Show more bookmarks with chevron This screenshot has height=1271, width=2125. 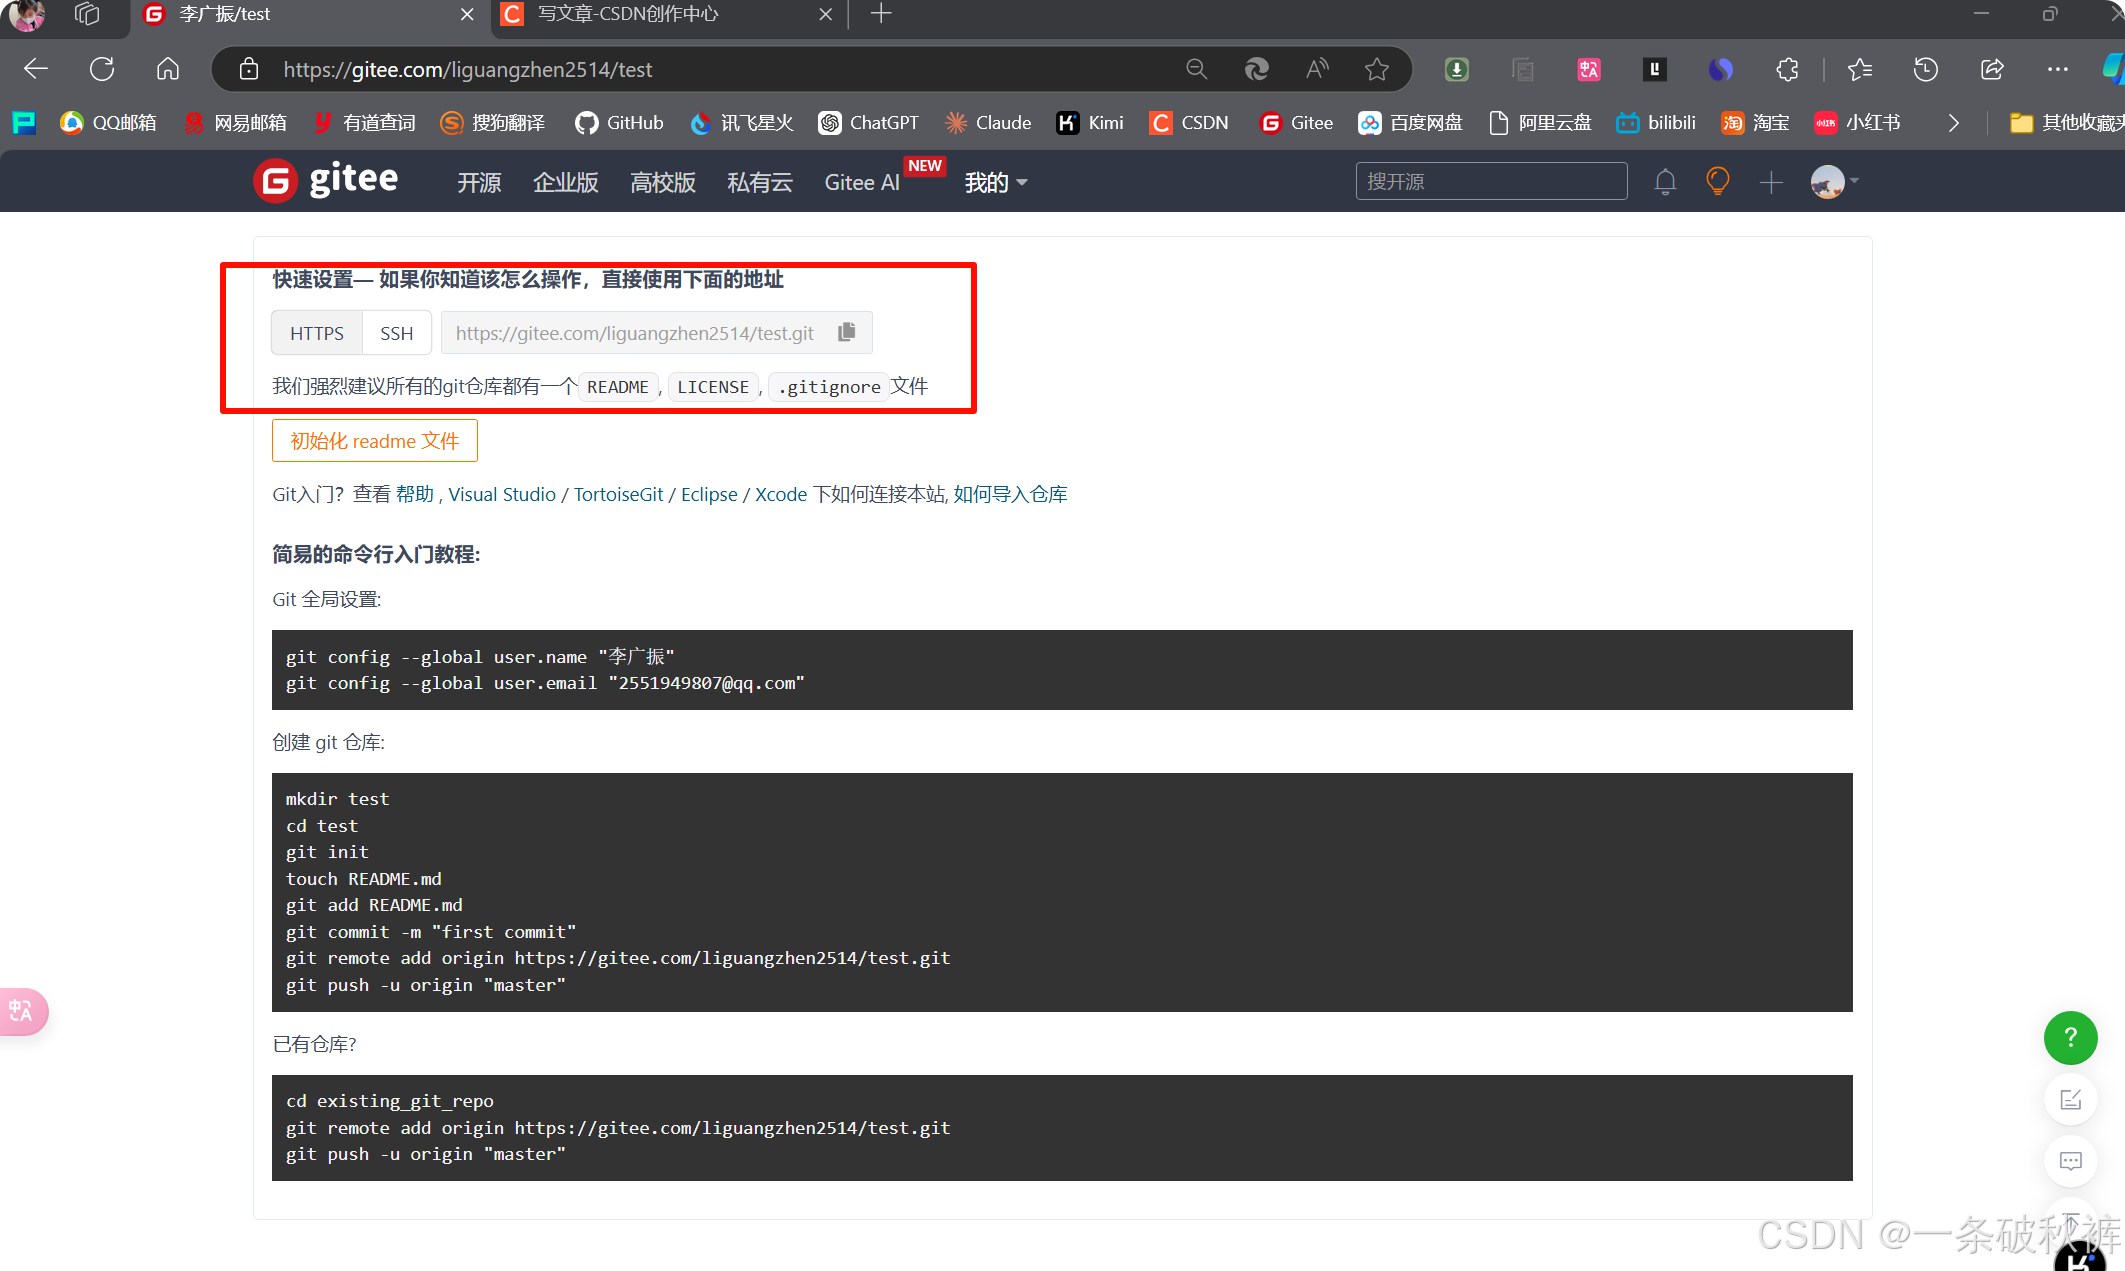tap(1953, 123)
